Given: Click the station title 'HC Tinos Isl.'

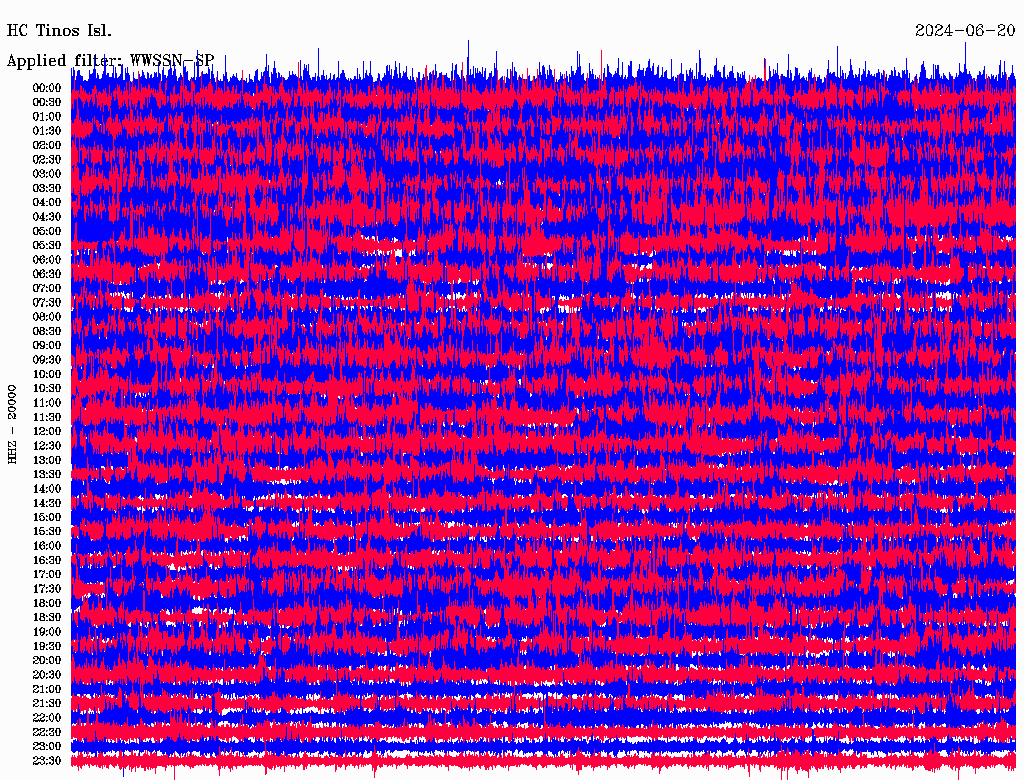Looking at the screenshot, I should 59,31.
